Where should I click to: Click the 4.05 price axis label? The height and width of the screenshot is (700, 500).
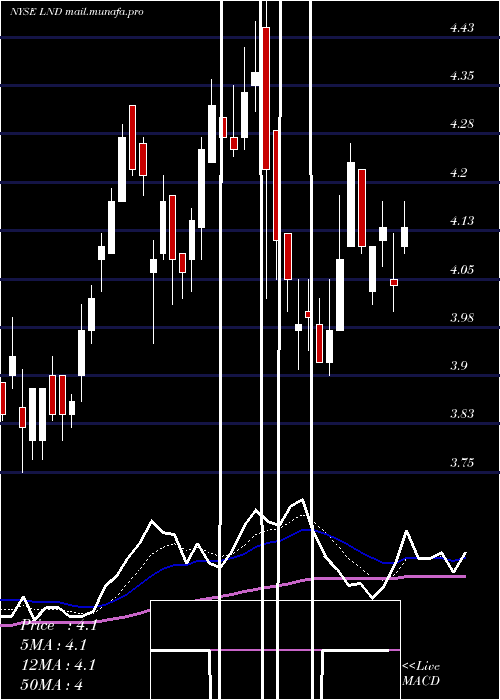pos(462,270)
